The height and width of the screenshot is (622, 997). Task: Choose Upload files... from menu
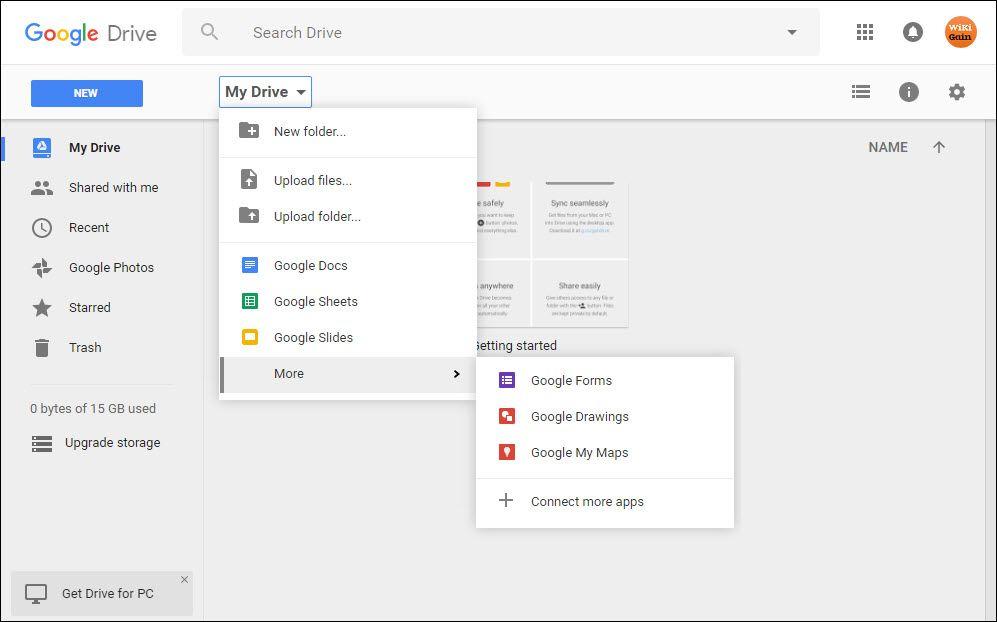(x=348, y=181)
